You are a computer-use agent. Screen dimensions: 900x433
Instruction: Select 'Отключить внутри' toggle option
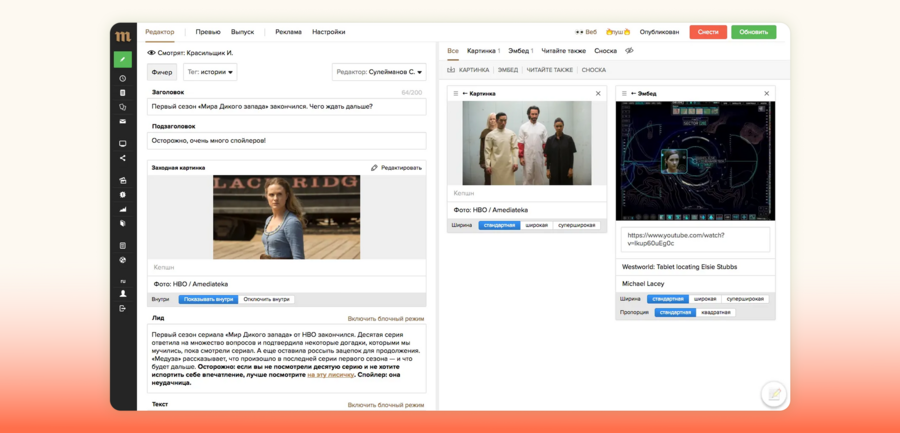tap(267, 299)
